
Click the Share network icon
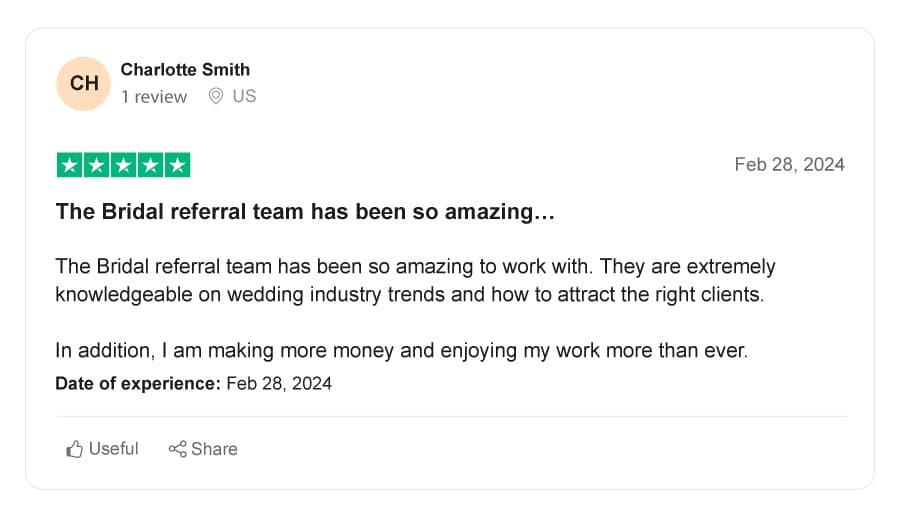(x=177, y=449)
